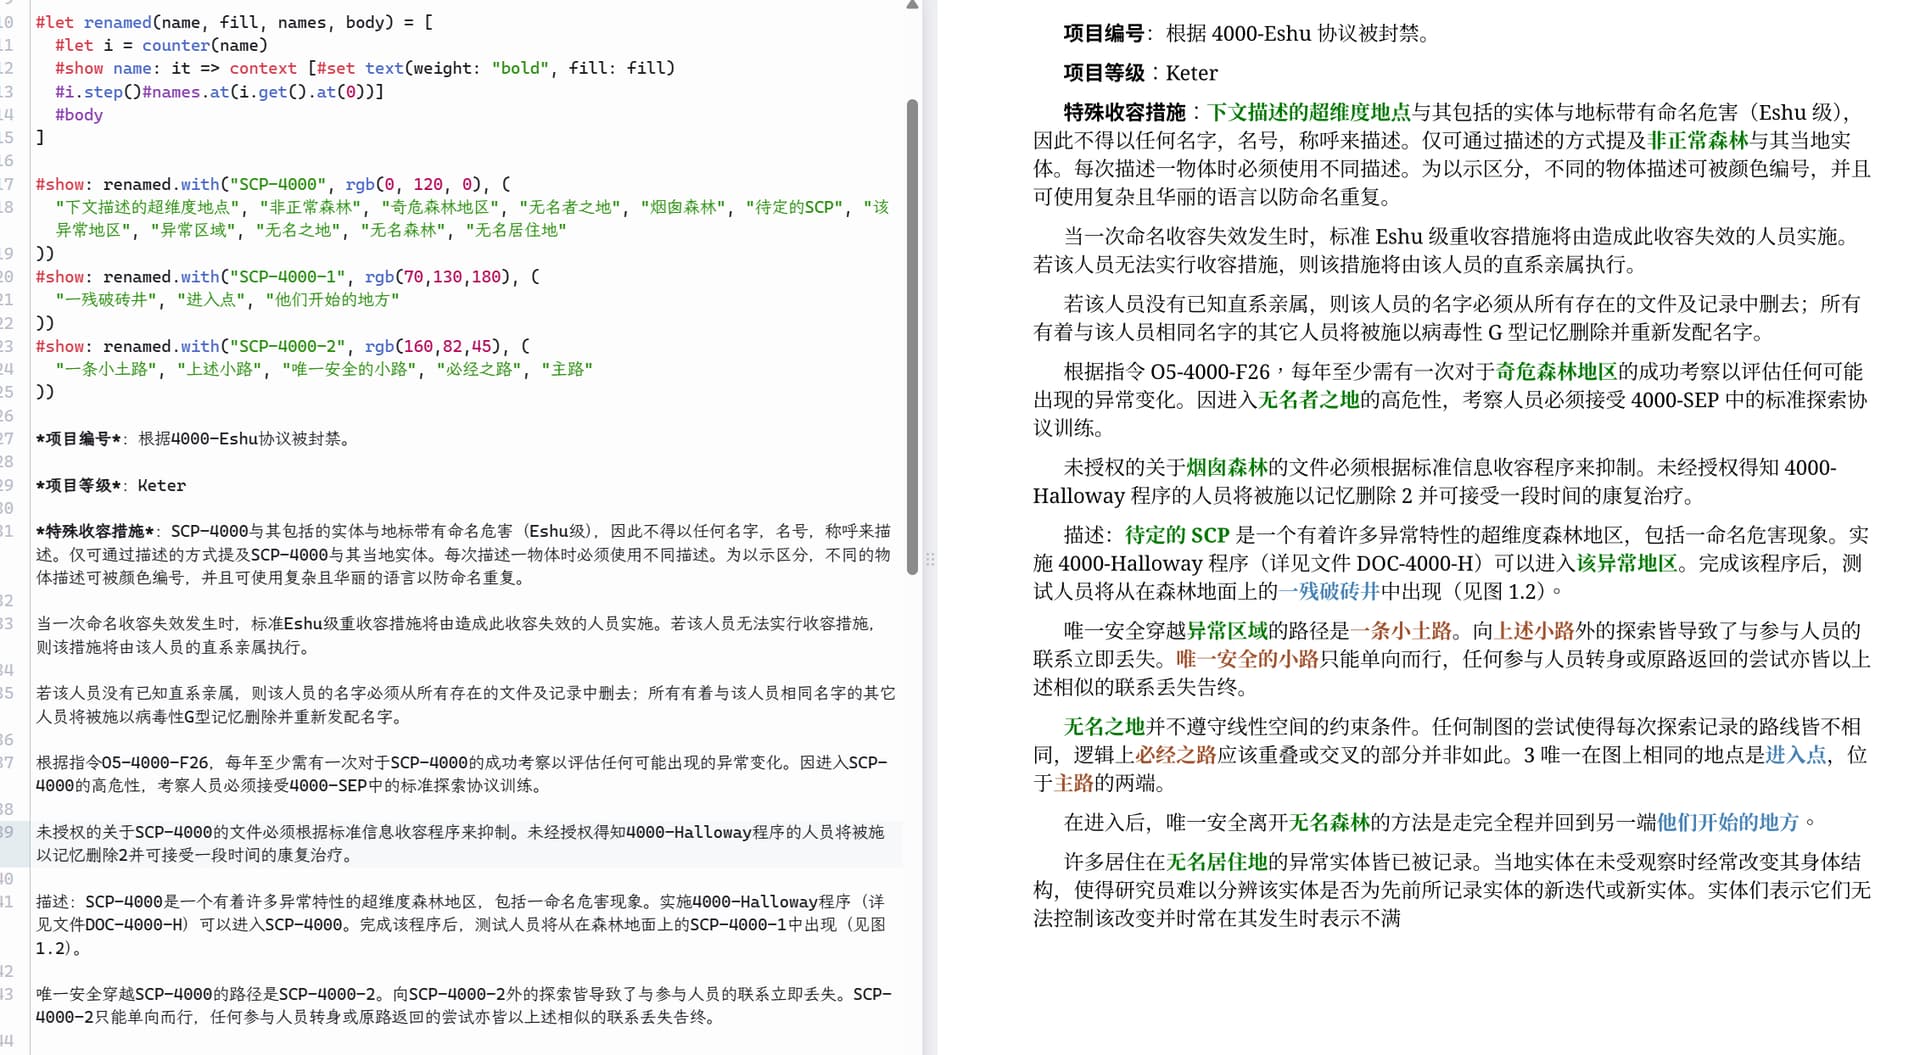Click the scroll-up arrow above editor scrollbar
This screenshot has width=1920, height=1055.
click(x=912, y=5)
